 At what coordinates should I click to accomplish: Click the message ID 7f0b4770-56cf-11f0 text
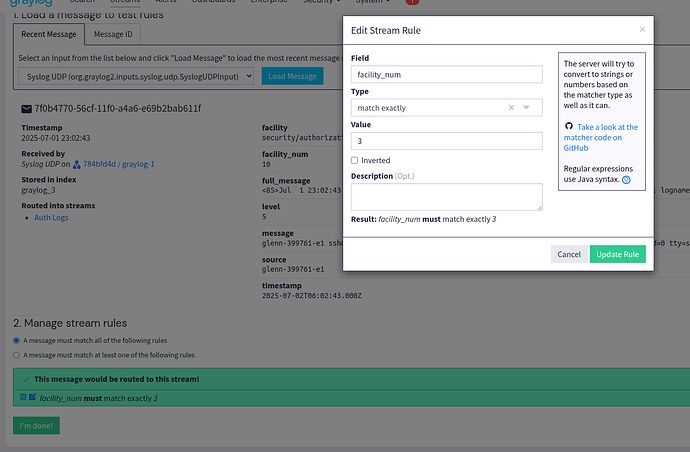coord(117,108)
